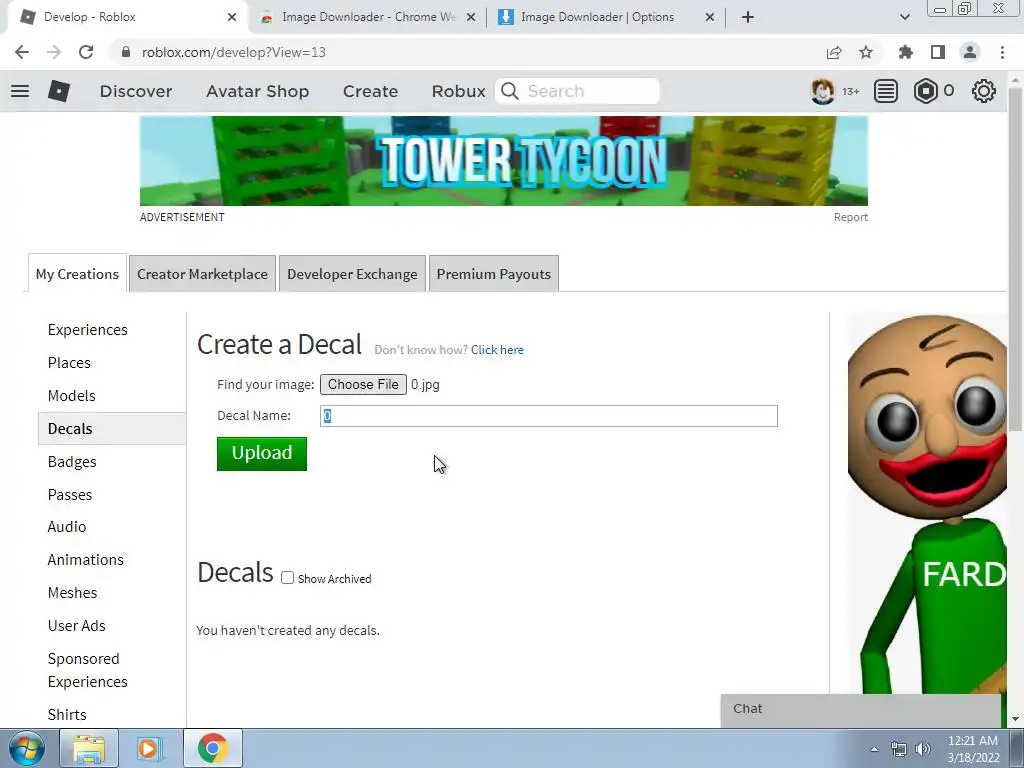This screenshot has height=768, width=1024.
Task: Open a new tab with the plus button
Action: [748, 17]
